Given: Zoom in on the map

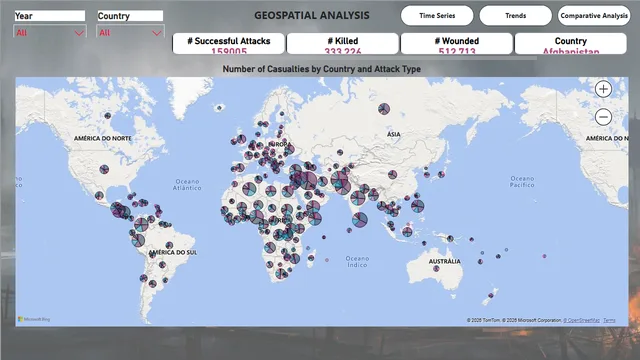Looking at the screenshot, I should 603,89.
